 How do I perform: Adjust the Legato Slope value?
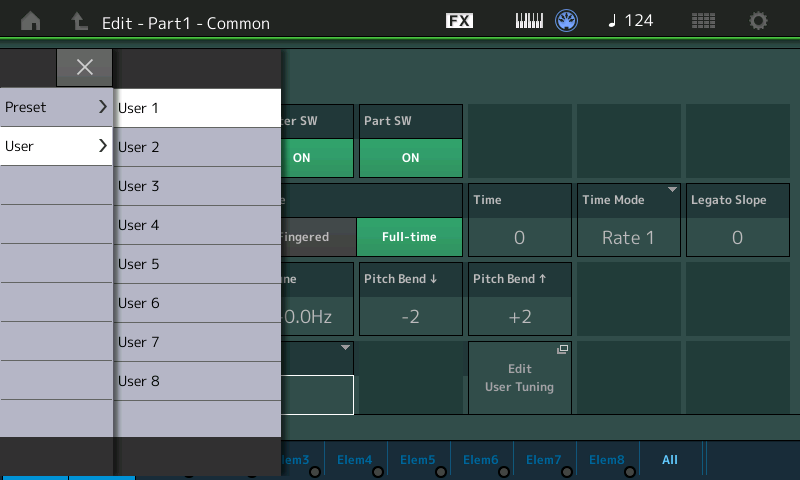737,237
